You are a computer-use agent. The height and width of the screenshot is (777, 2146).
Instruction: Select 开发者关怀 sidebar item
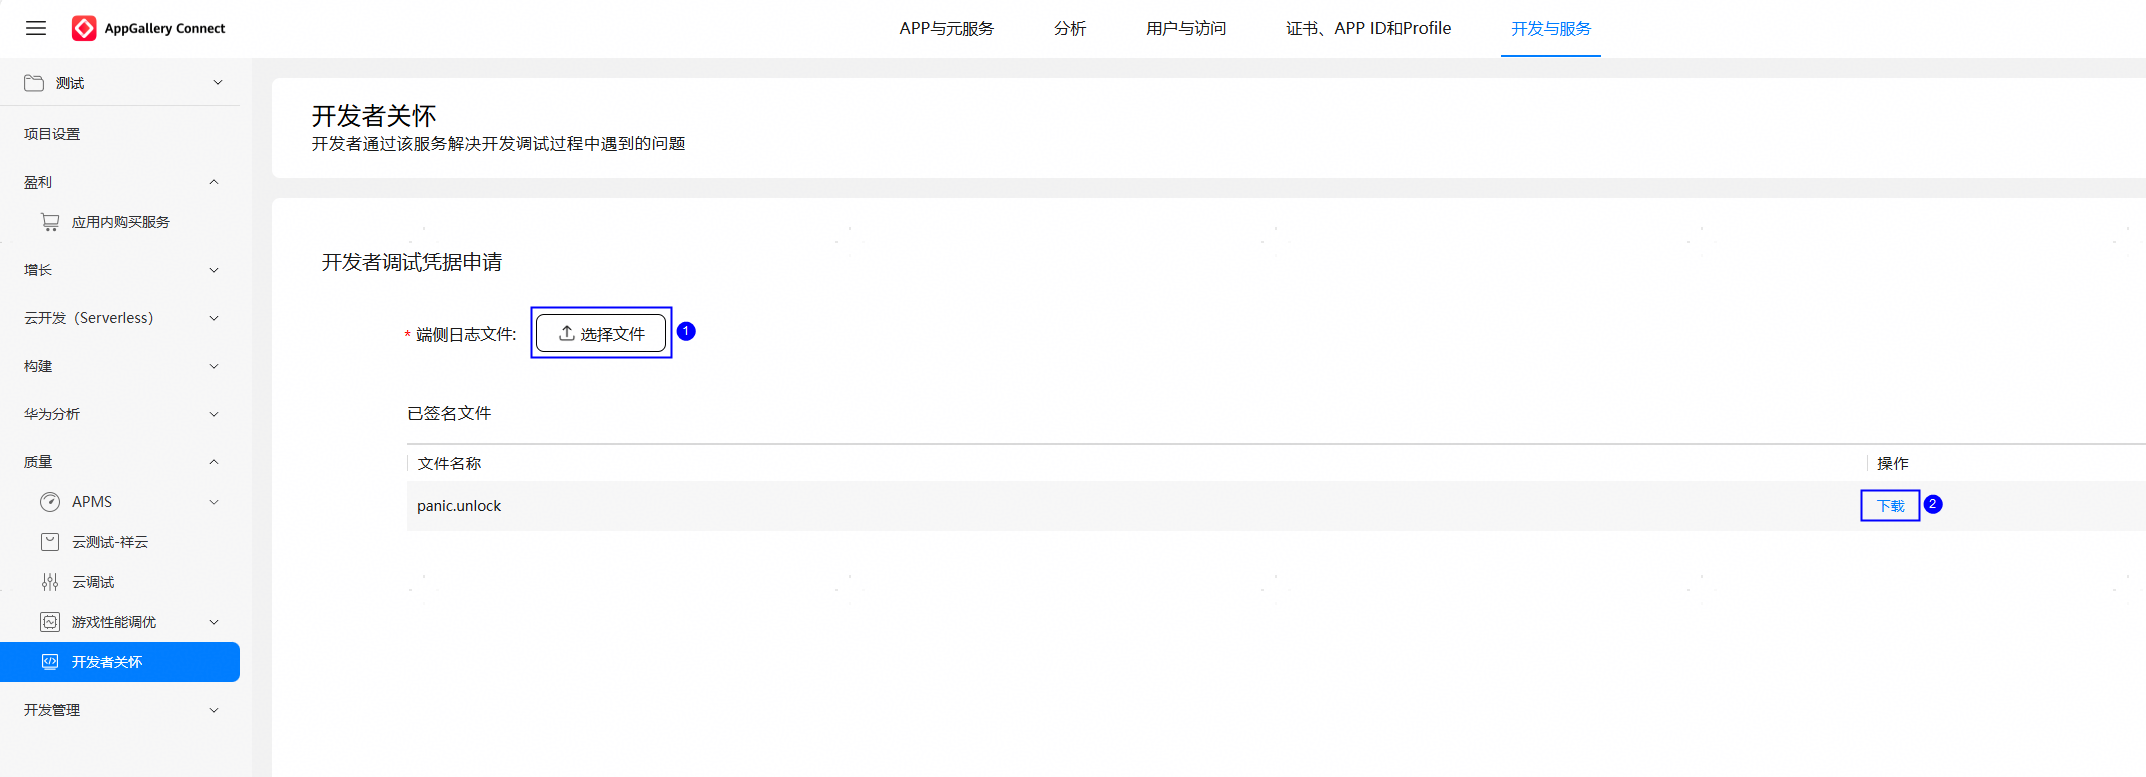point(120,662)
